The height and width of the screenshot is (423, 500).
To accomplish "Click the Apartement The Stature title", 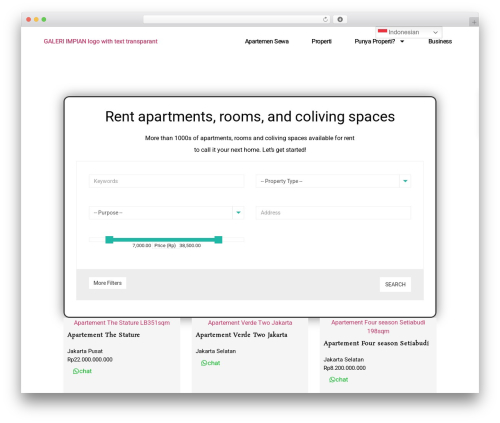I will tap(104, 335).
